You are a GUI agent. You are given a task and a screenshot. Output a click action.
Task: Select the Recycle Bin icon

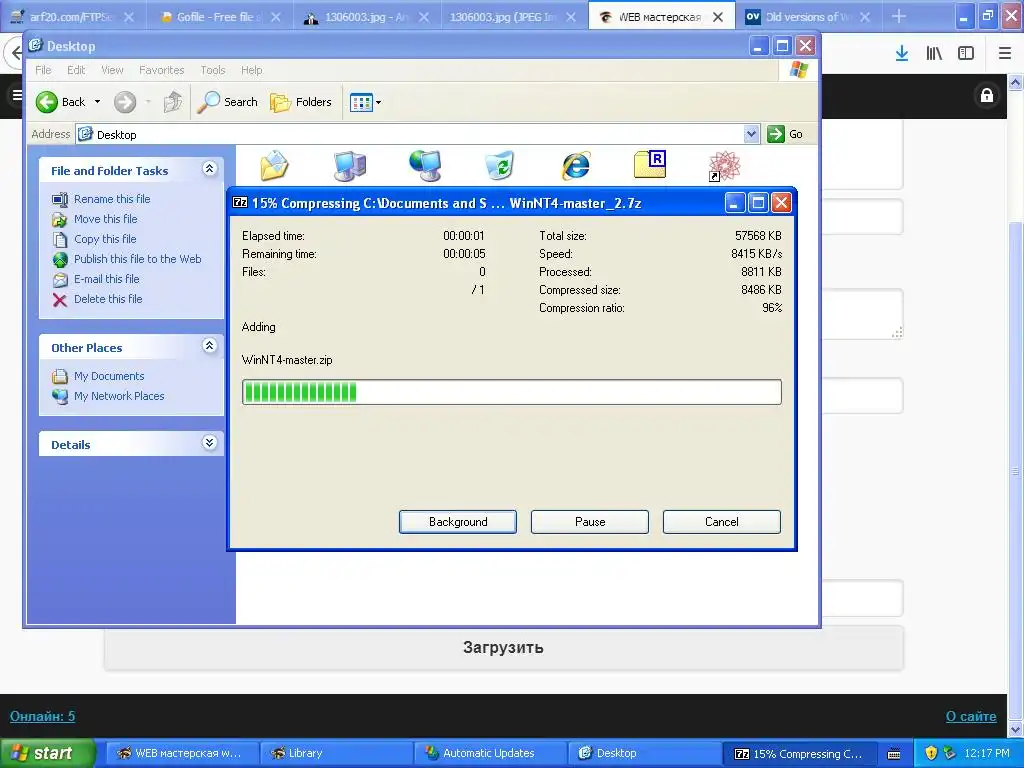tap(500, 165)
